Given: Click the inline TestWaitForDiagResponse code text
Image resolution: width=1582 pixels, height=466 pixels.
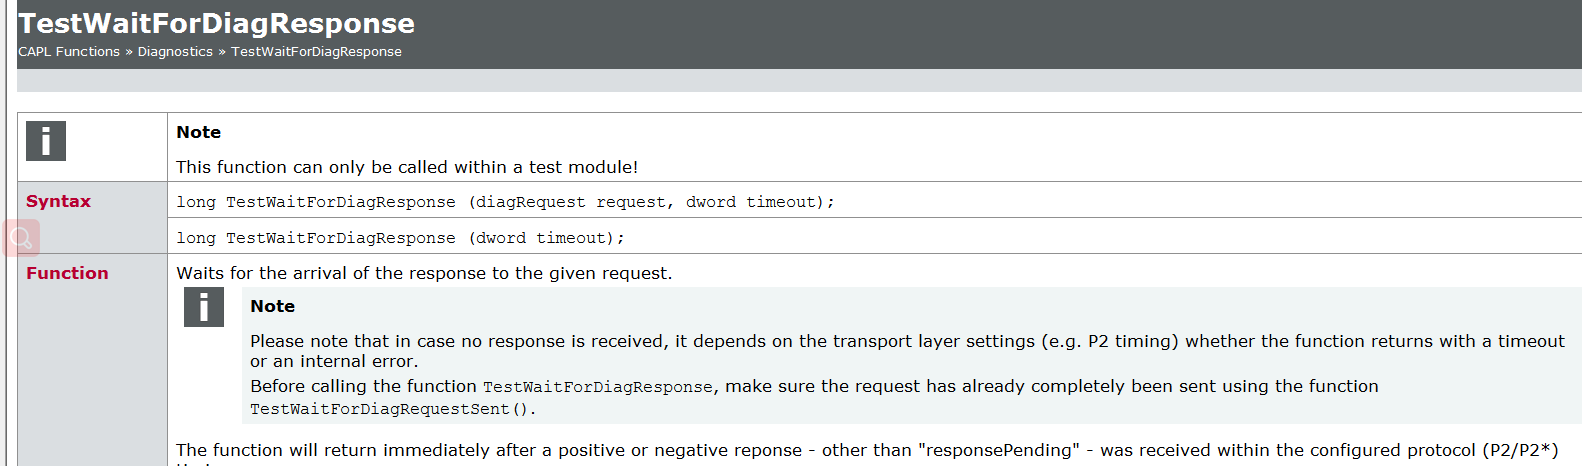Looking at the screenshot, I should [x=598, y=387].
